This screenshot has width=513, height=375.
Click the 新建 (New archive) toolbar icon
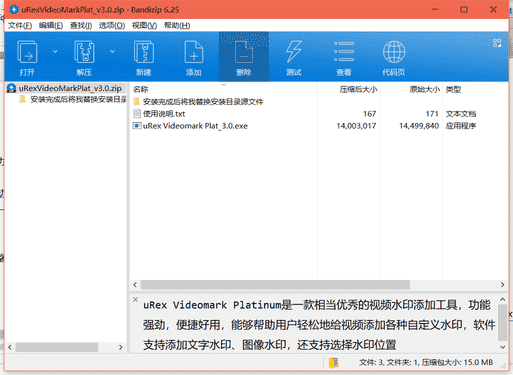[144, 51]
